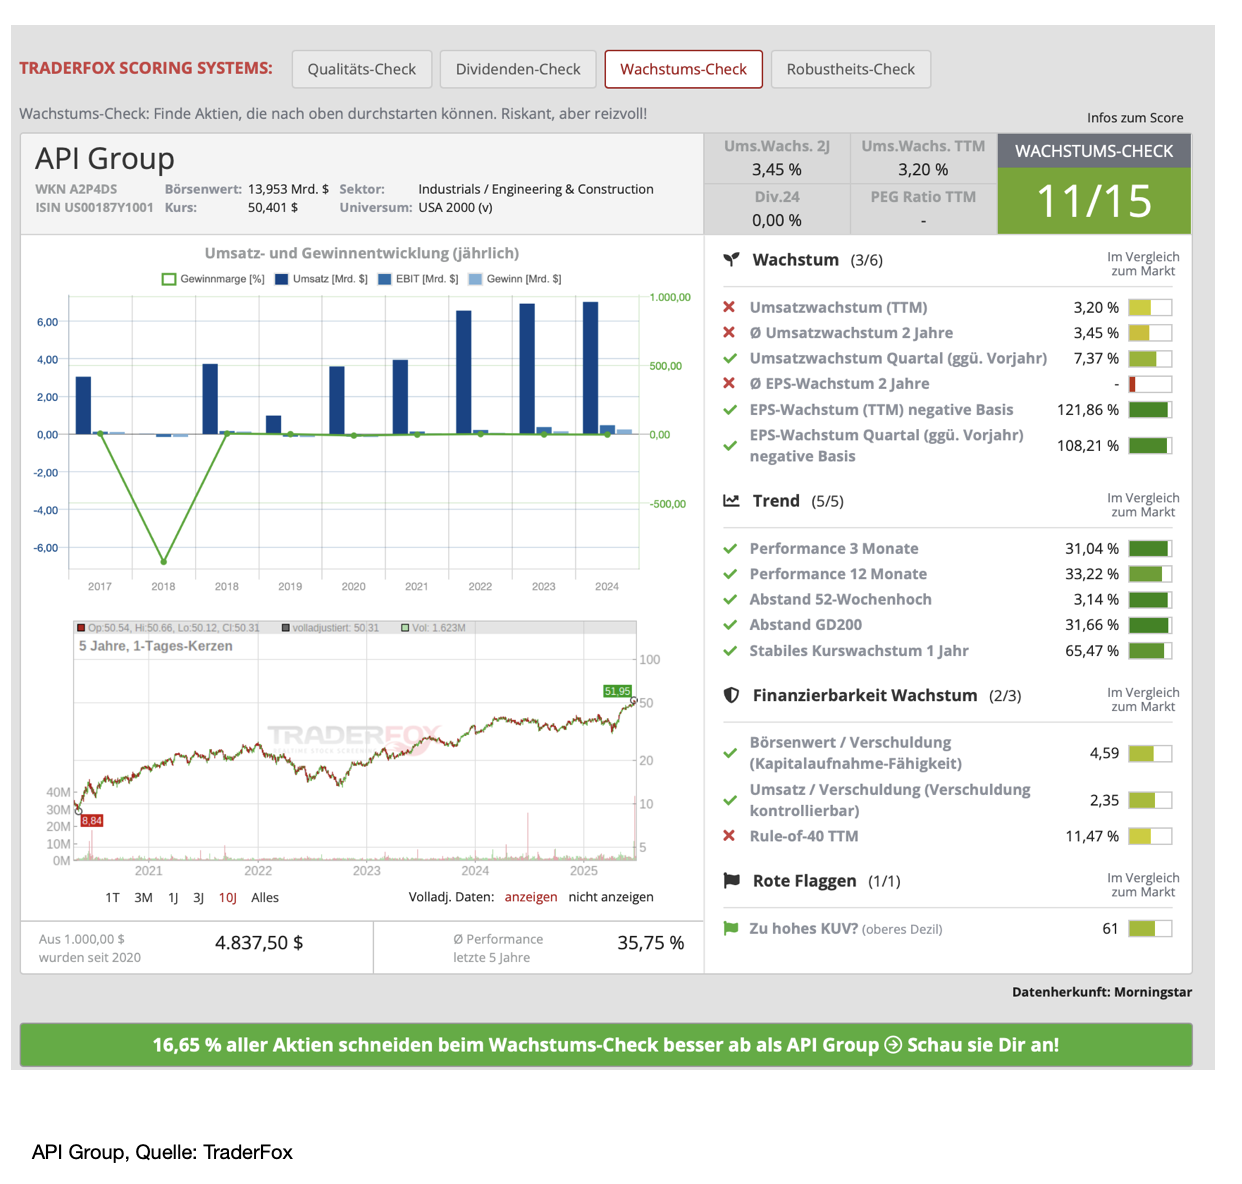The image size is (1242, 1184).
Task: Show the Alles range on price chart
Action: [x=265, y=898]
